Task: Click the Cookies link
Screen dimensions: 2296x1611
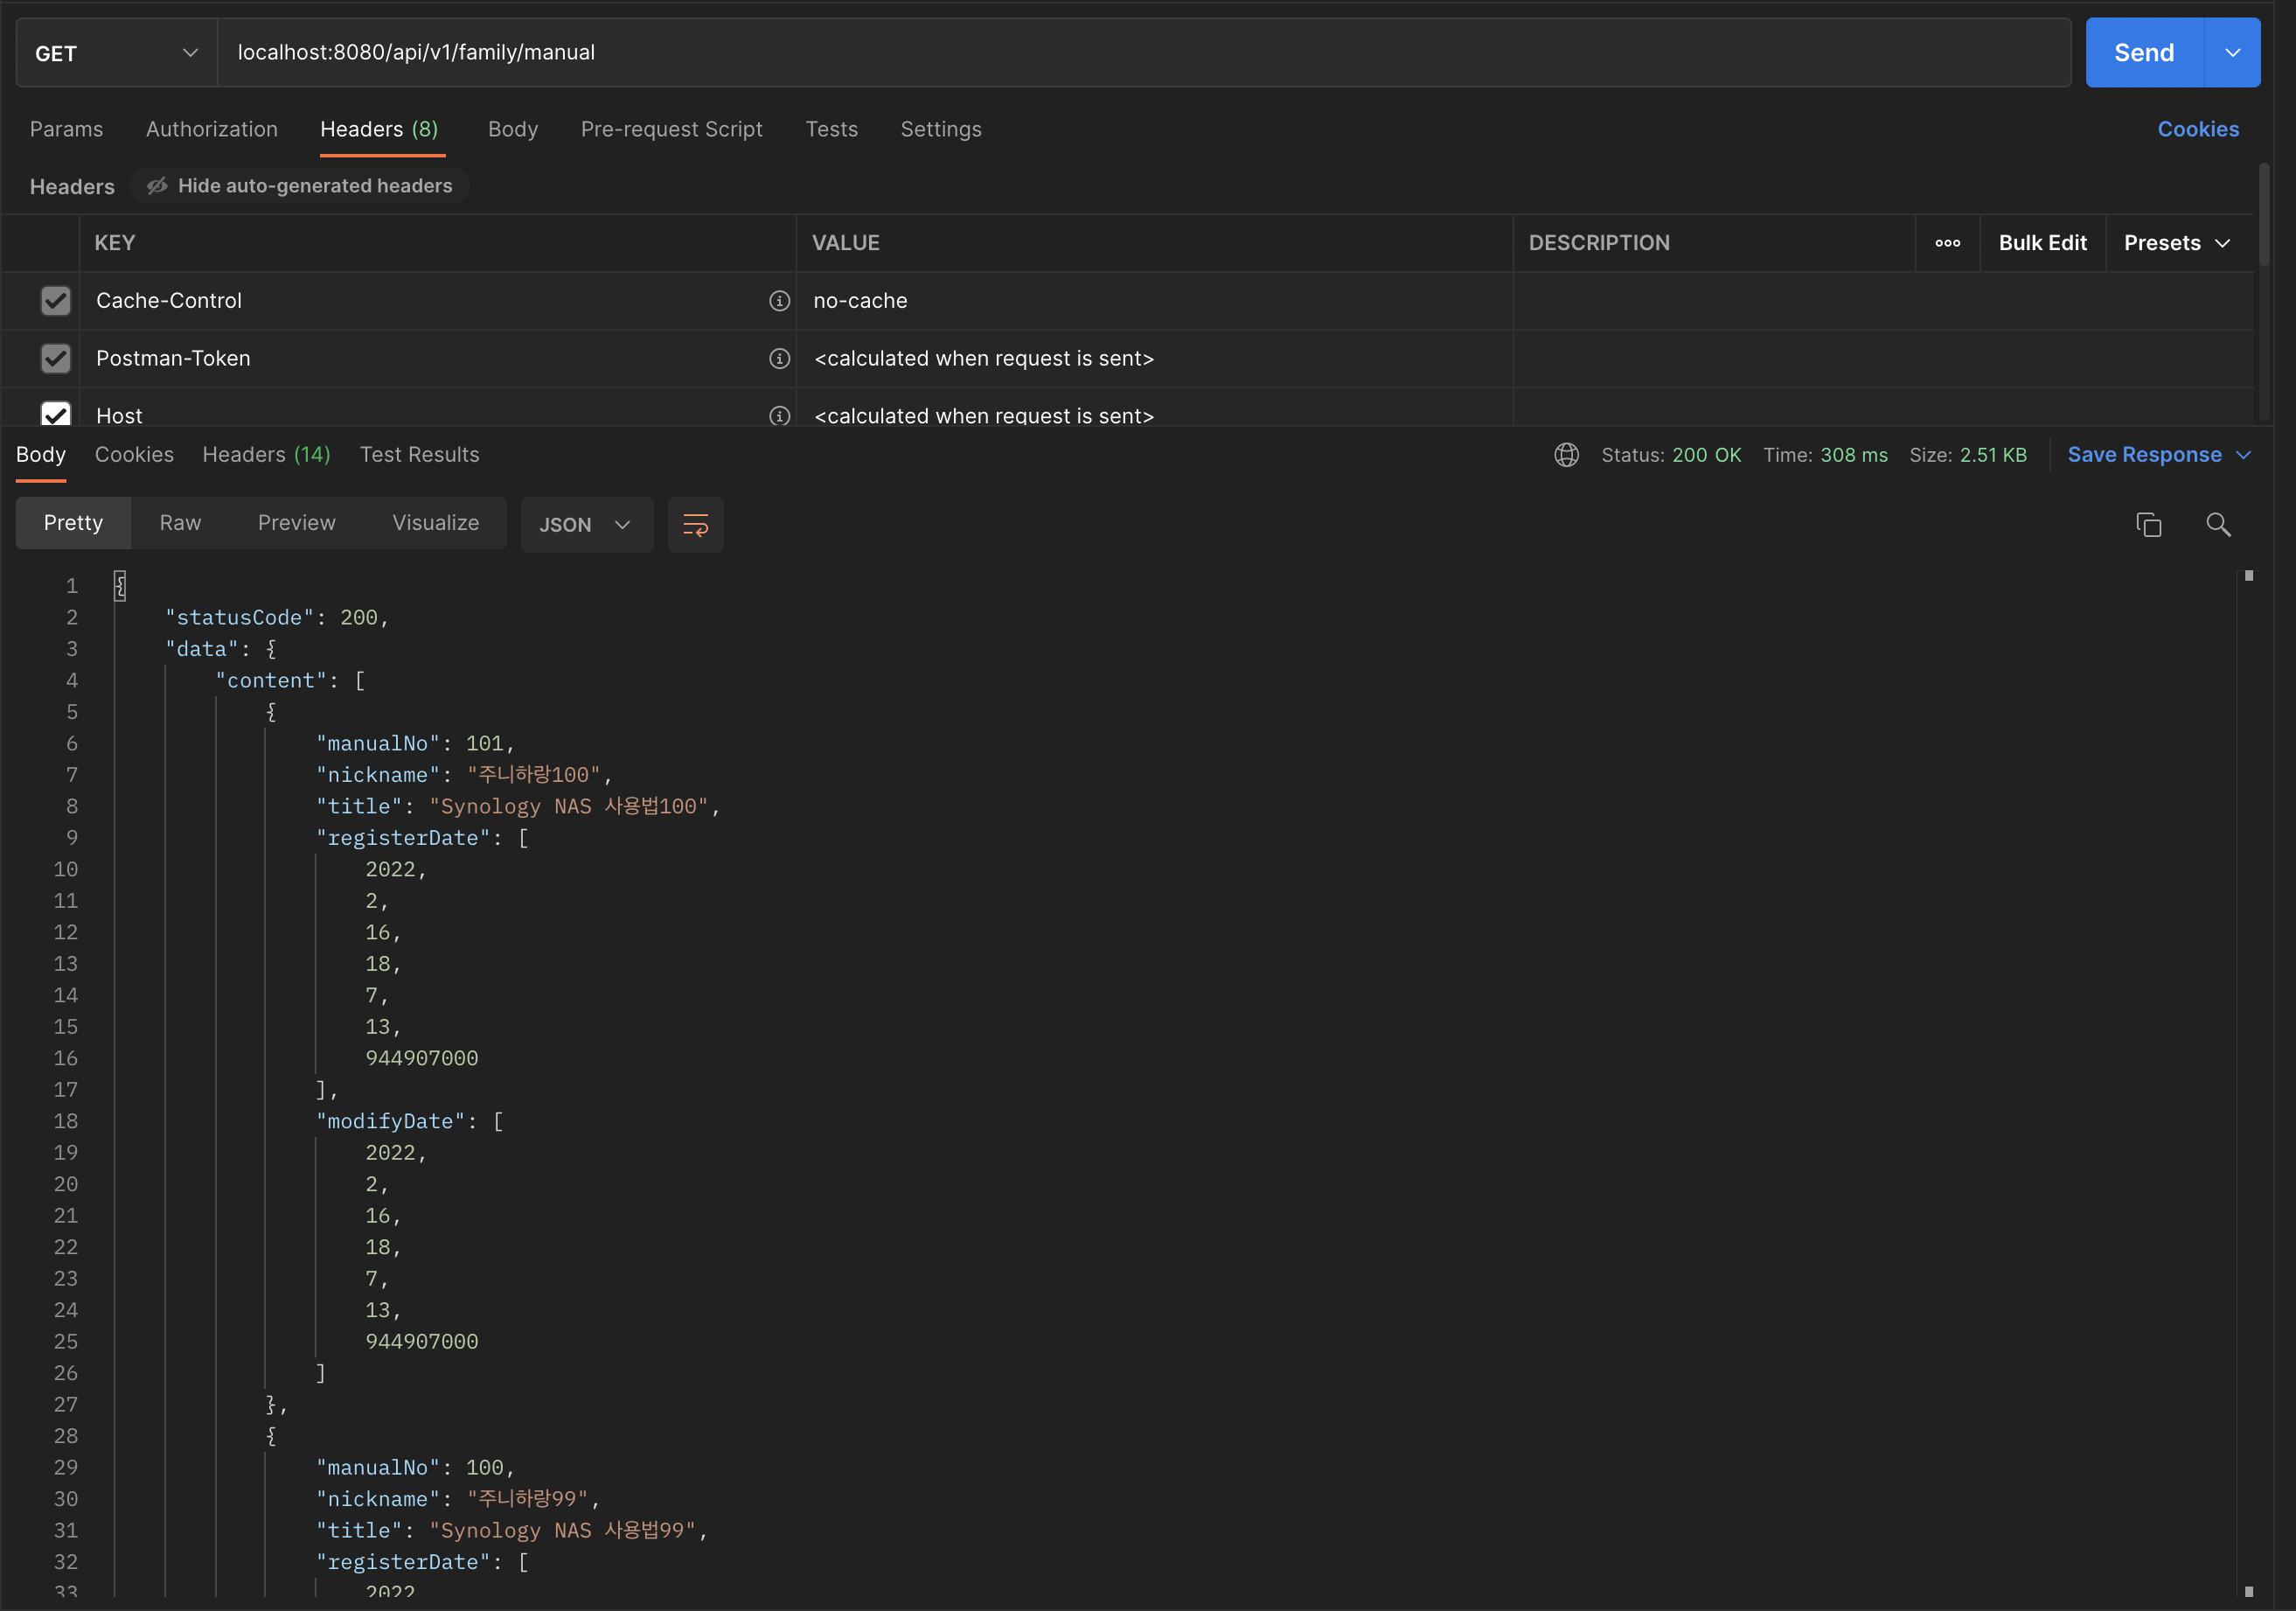Action: [x=2197, y=129]
